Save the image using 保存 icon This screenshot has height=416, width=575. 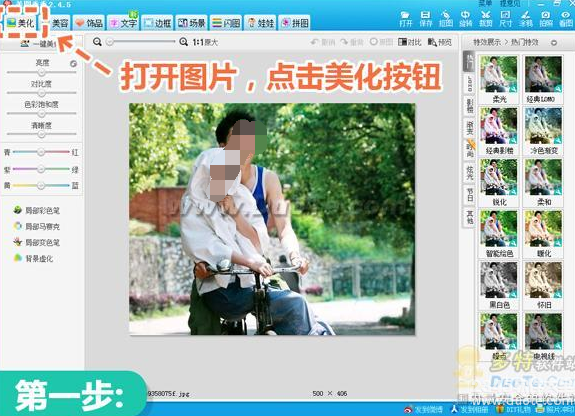[425, 19]
